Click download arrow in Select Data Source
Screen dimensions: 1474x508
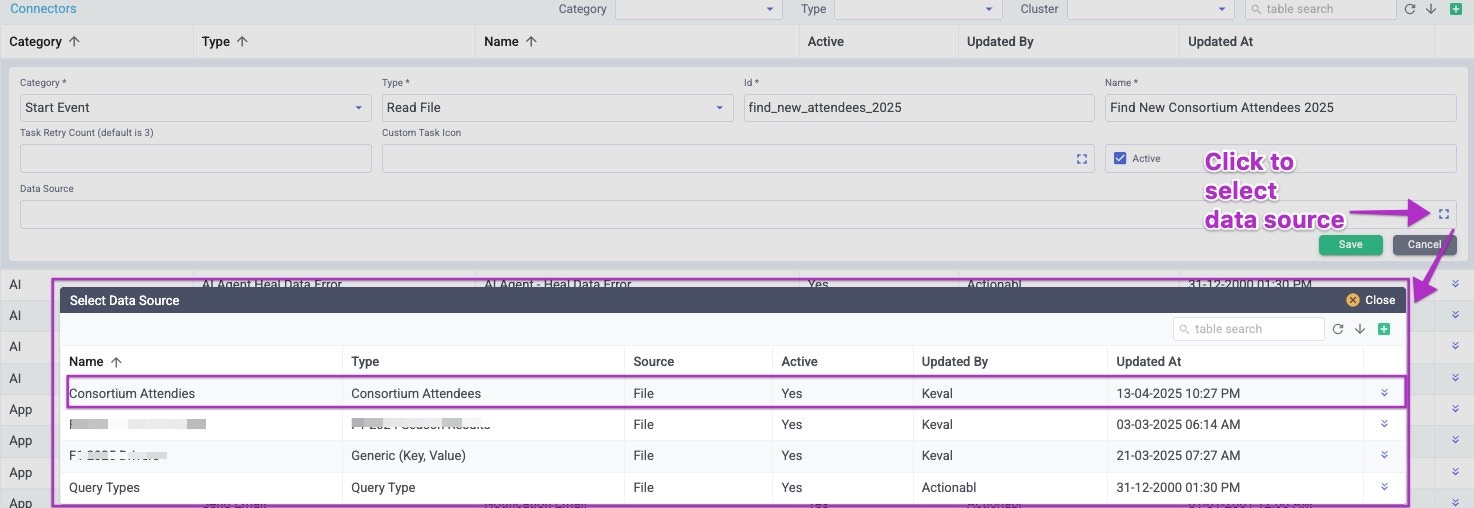click(x=1360, y=329)
